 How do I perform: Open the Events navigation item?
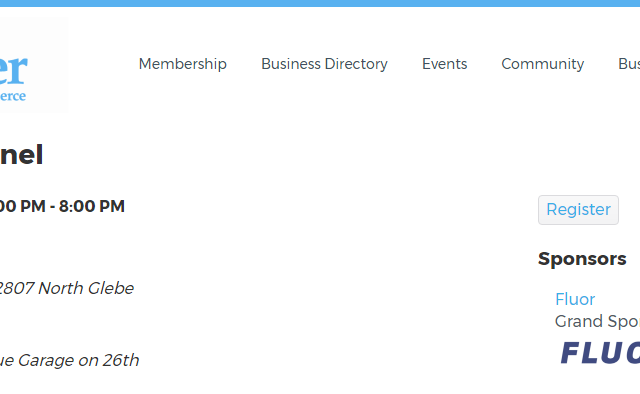pos(444,64)
